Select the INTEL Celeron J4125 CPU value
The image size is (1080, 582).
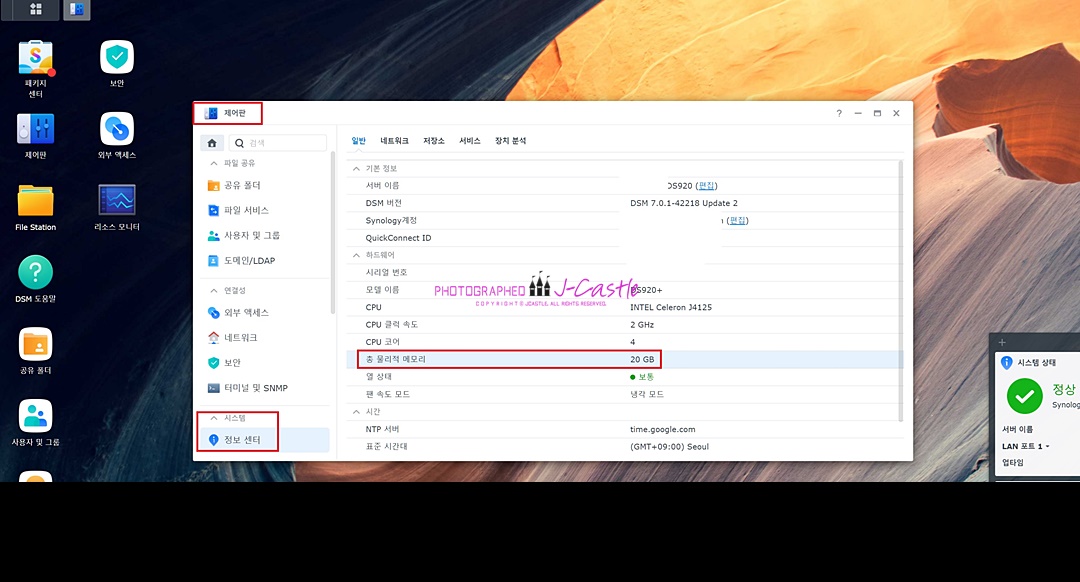pos(671,307)
